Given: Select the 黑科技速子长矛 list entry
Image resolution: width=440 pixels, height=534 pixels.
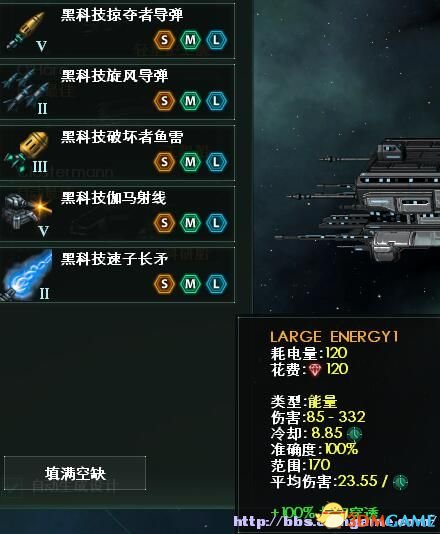Looking at the screenshot, I should coord(117,275).
